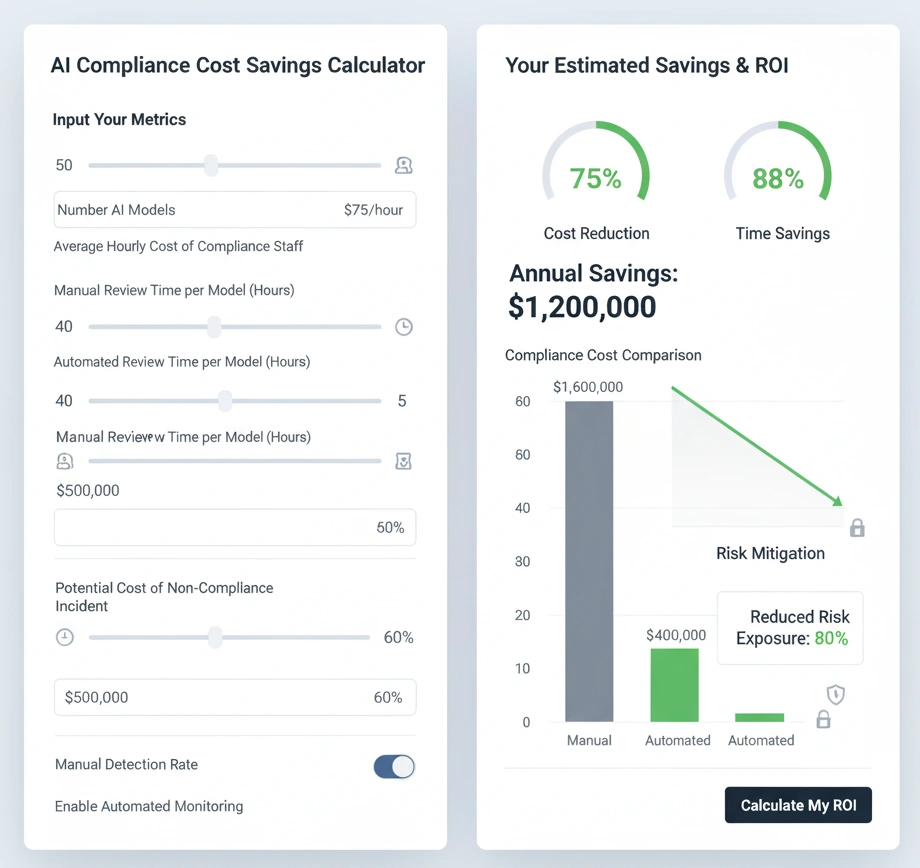Toggle the Enable Automated Monitoring switch
The image size is (920, 868).
coord(393,766)
